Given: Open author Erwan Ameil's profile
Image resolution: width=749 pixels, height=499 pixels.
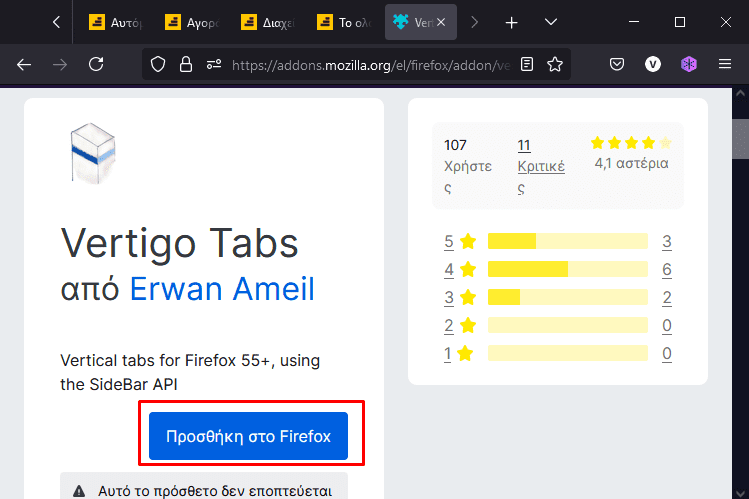Looking at the screenshot, I should click(x=222, y=289).
